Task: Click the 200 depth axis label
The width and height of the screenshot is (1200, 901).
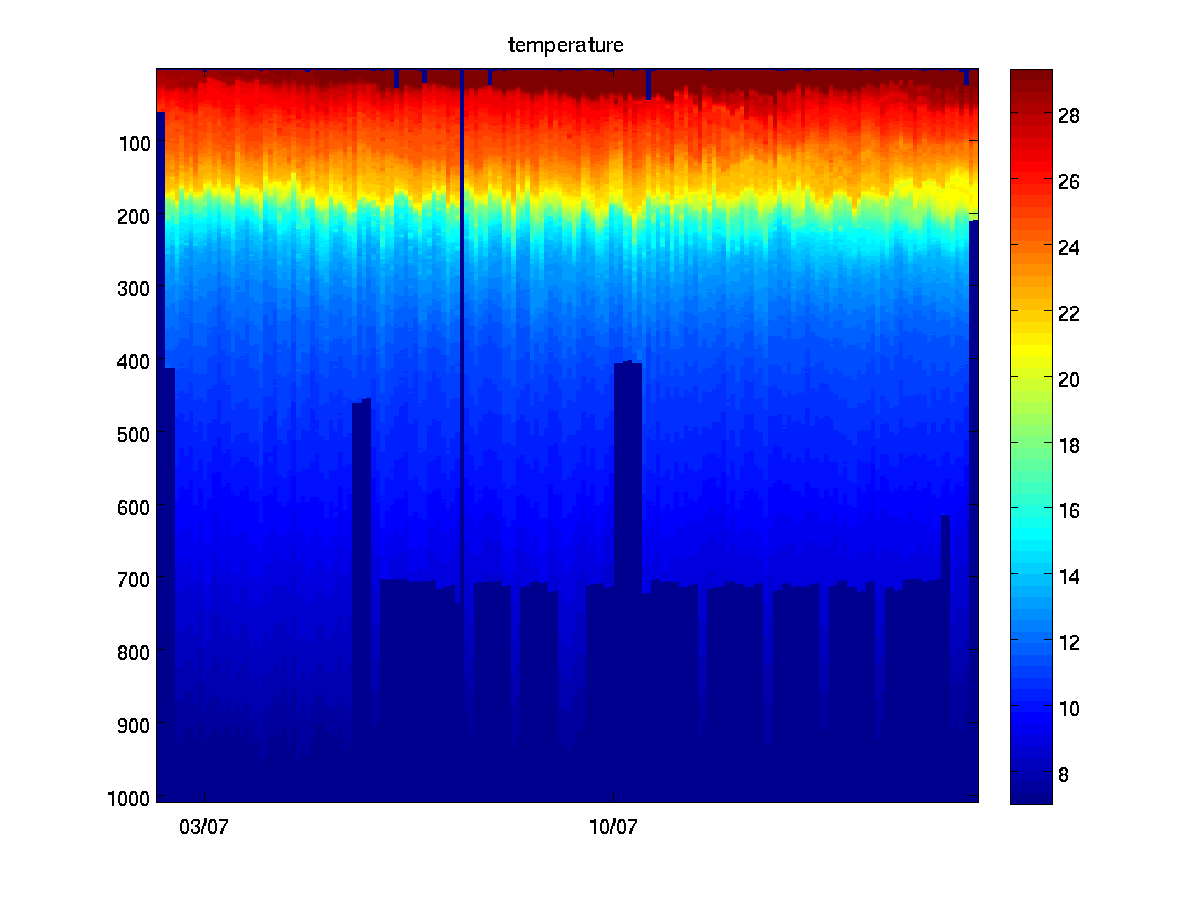Action: pyautogui.click(x=133, y=215)
